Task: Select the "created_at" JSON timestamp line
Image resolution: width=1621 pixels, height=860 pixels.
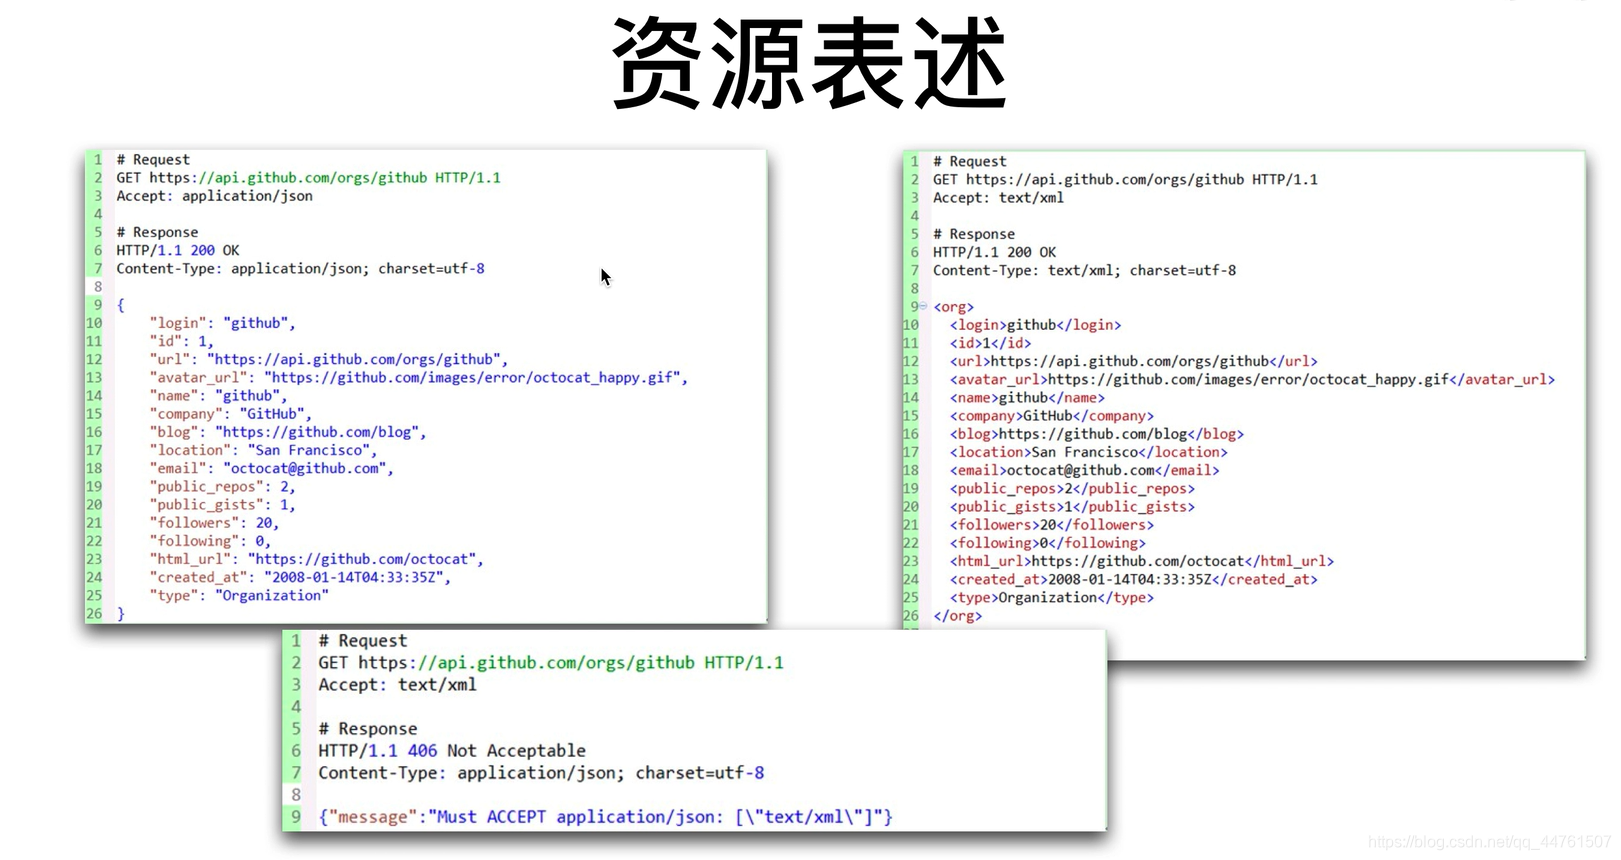Action: click(x=300, y=577)
